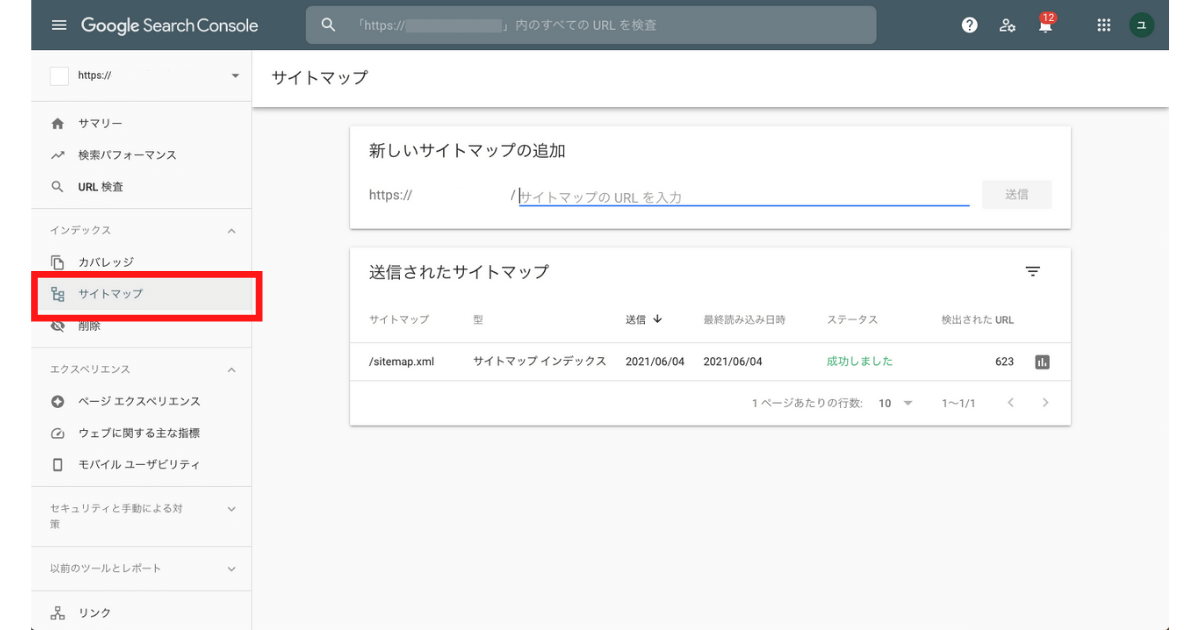Click the user account avatar
This screenshot has height=630, width=1200.
[1141, 26]
